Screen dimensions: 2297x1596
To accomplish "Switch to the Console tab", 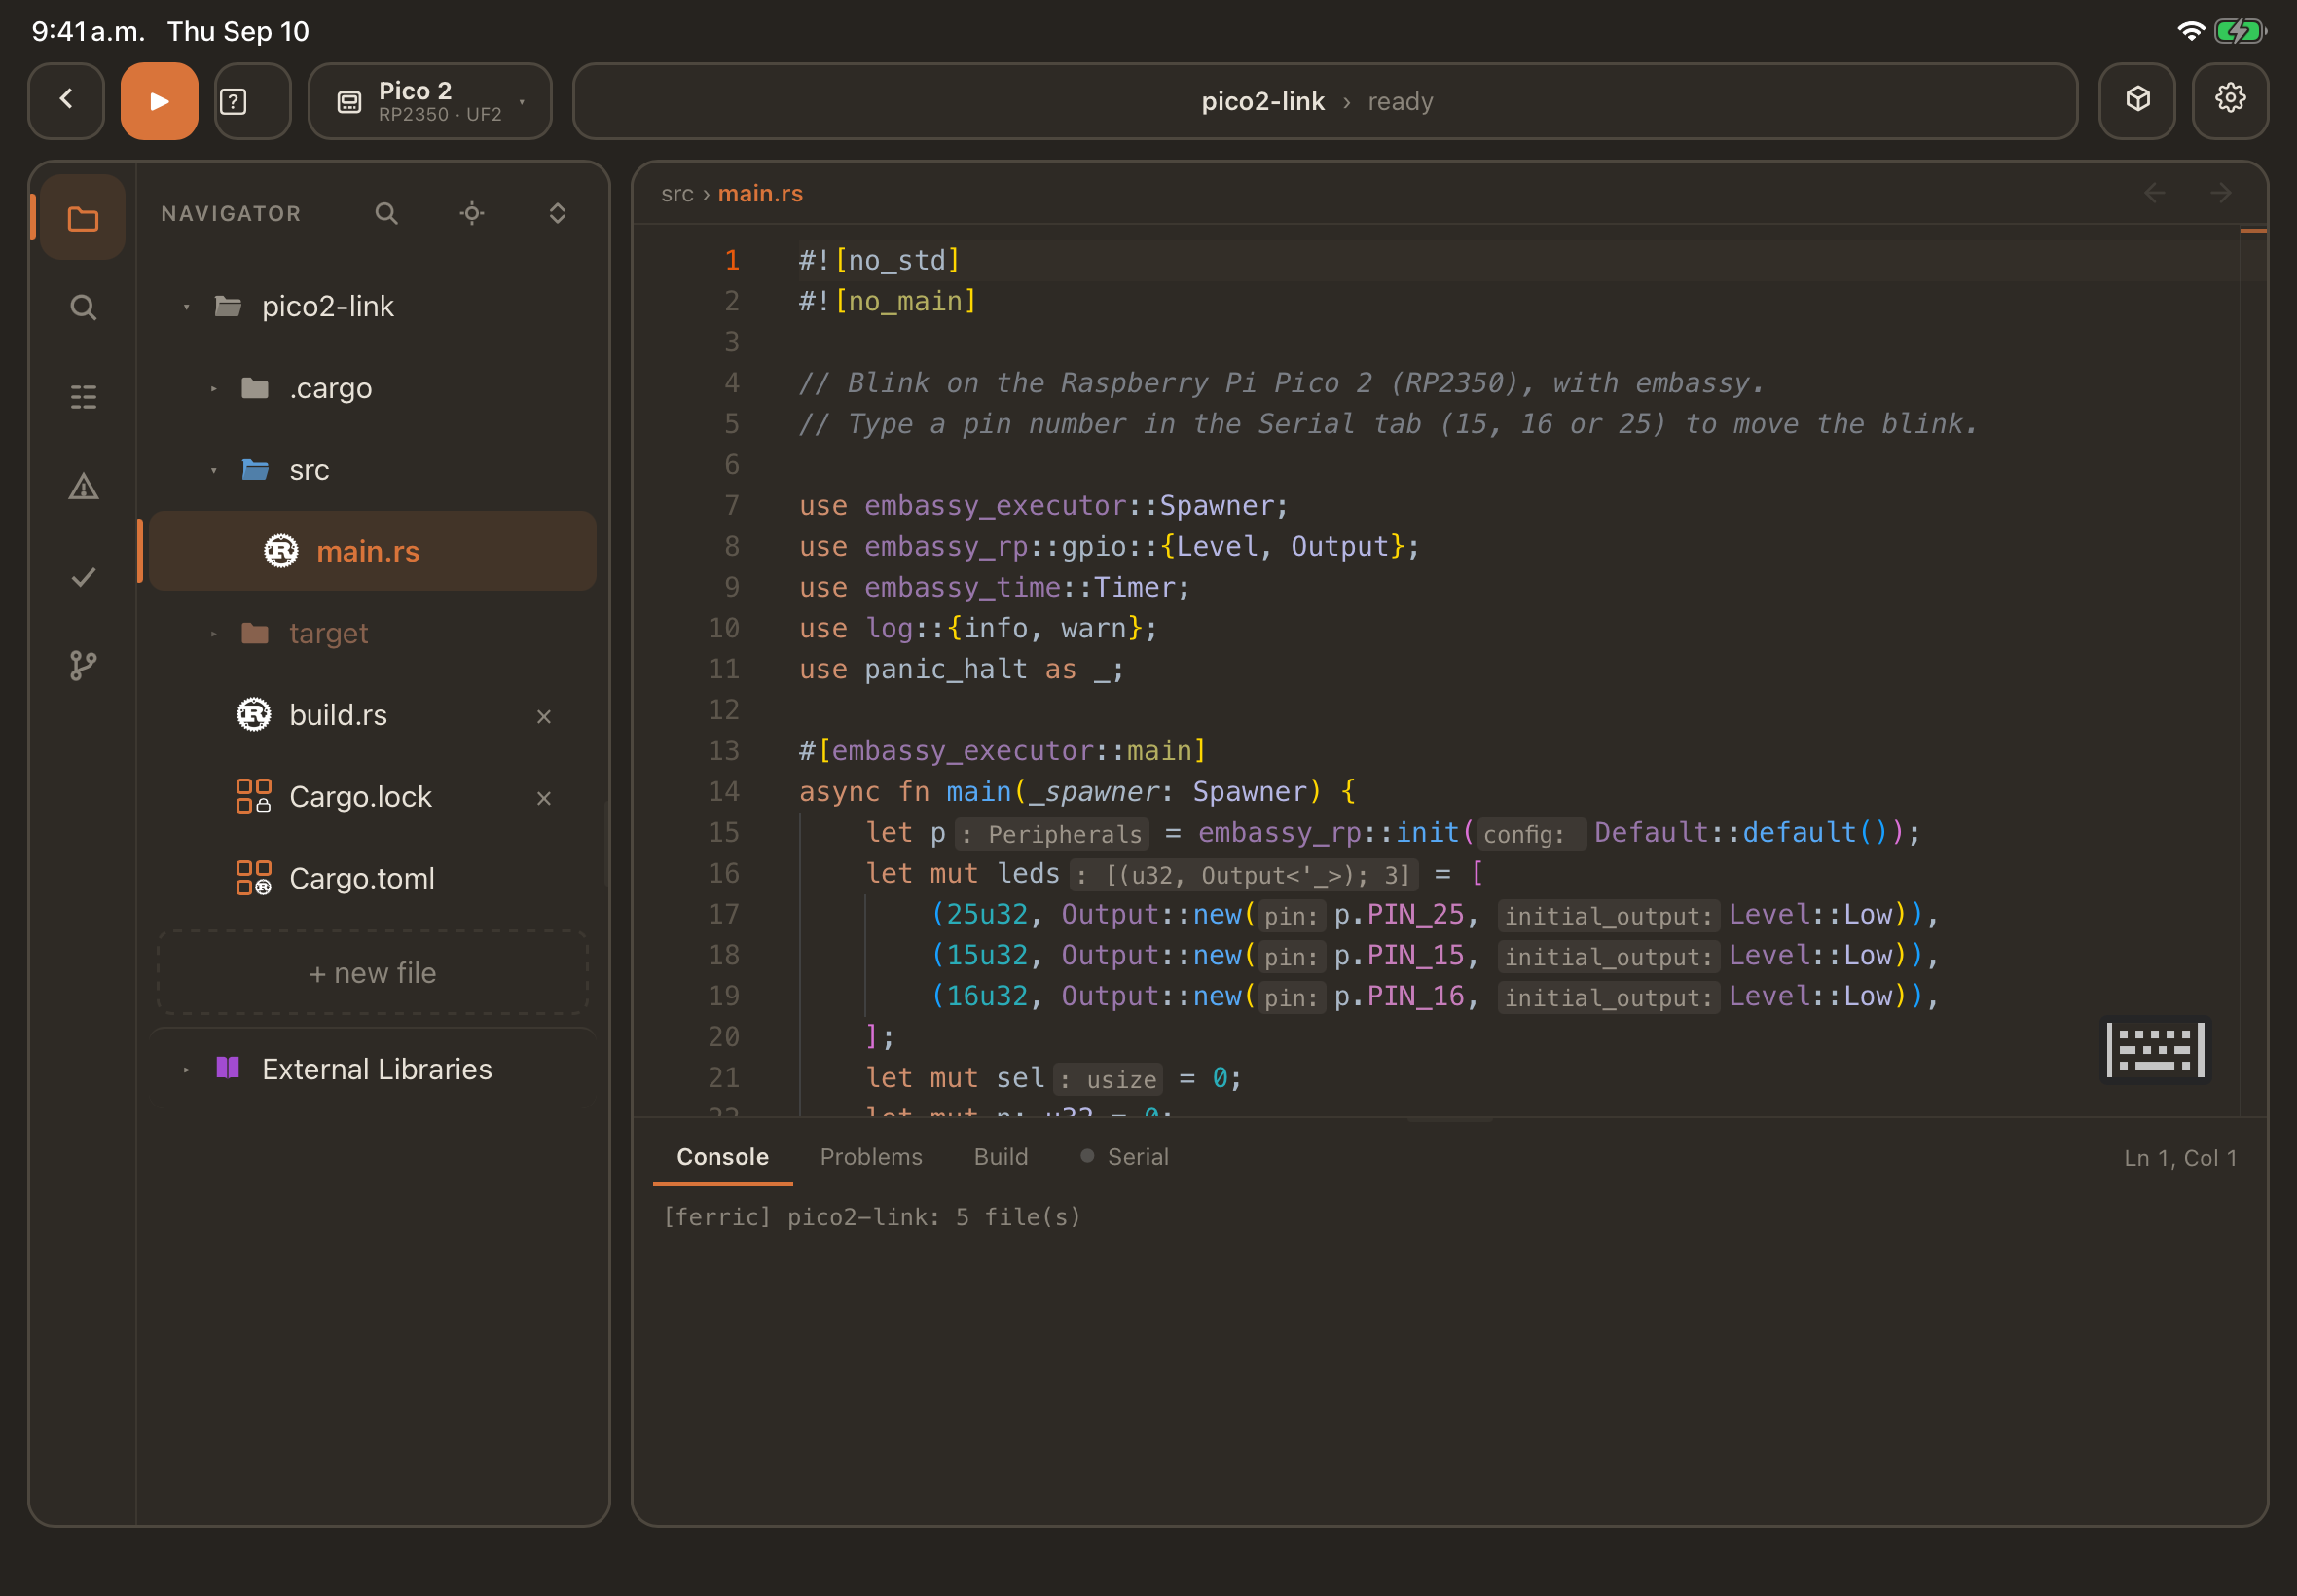I will tap(723, 1157).
